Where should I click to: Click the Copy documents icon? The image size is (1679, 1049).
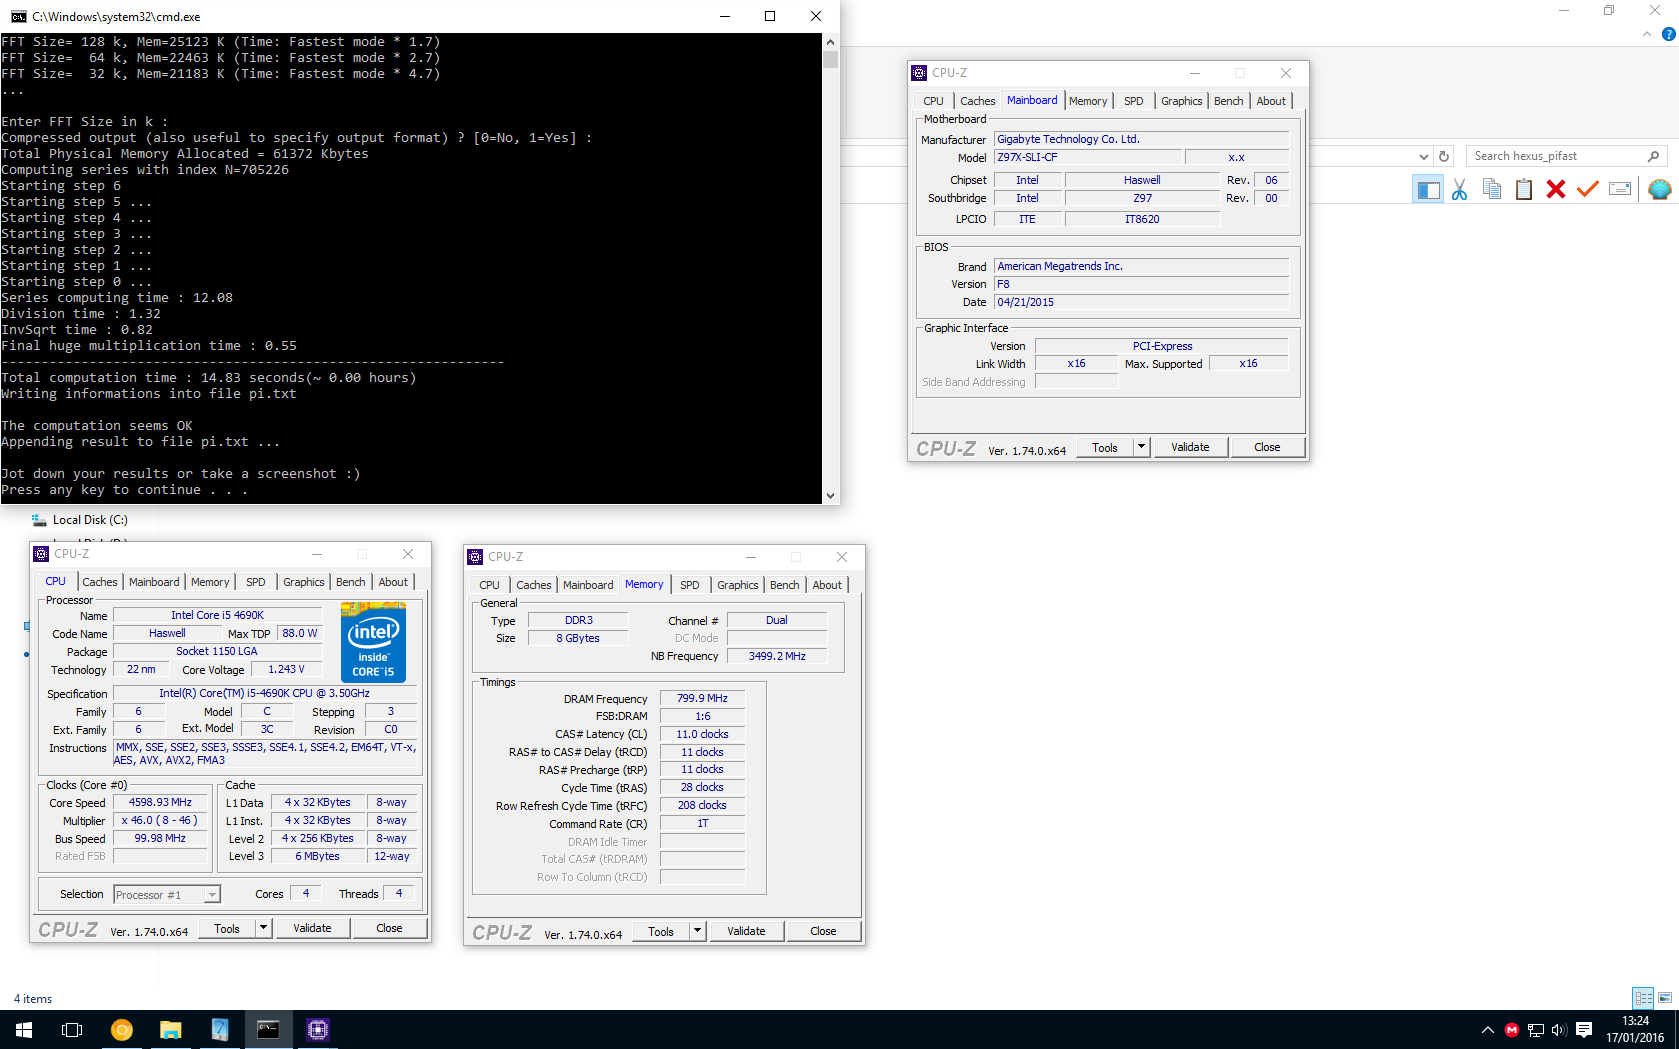pyautogui.click(x=1492, y=189)
